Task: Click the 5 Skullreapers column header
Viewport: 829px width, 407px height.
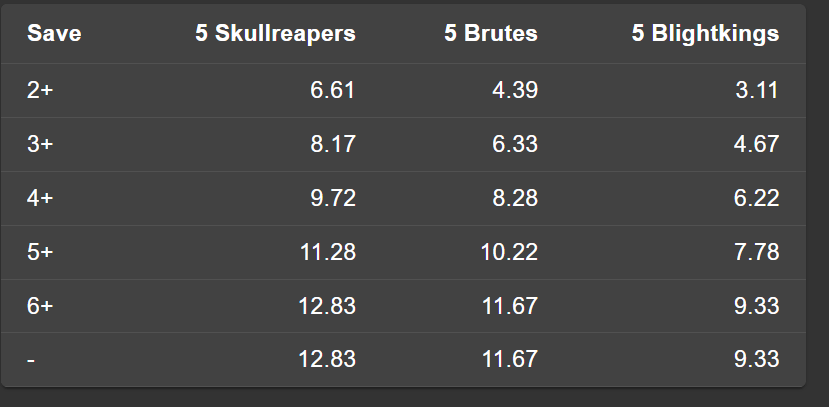Action: [275, 34]
